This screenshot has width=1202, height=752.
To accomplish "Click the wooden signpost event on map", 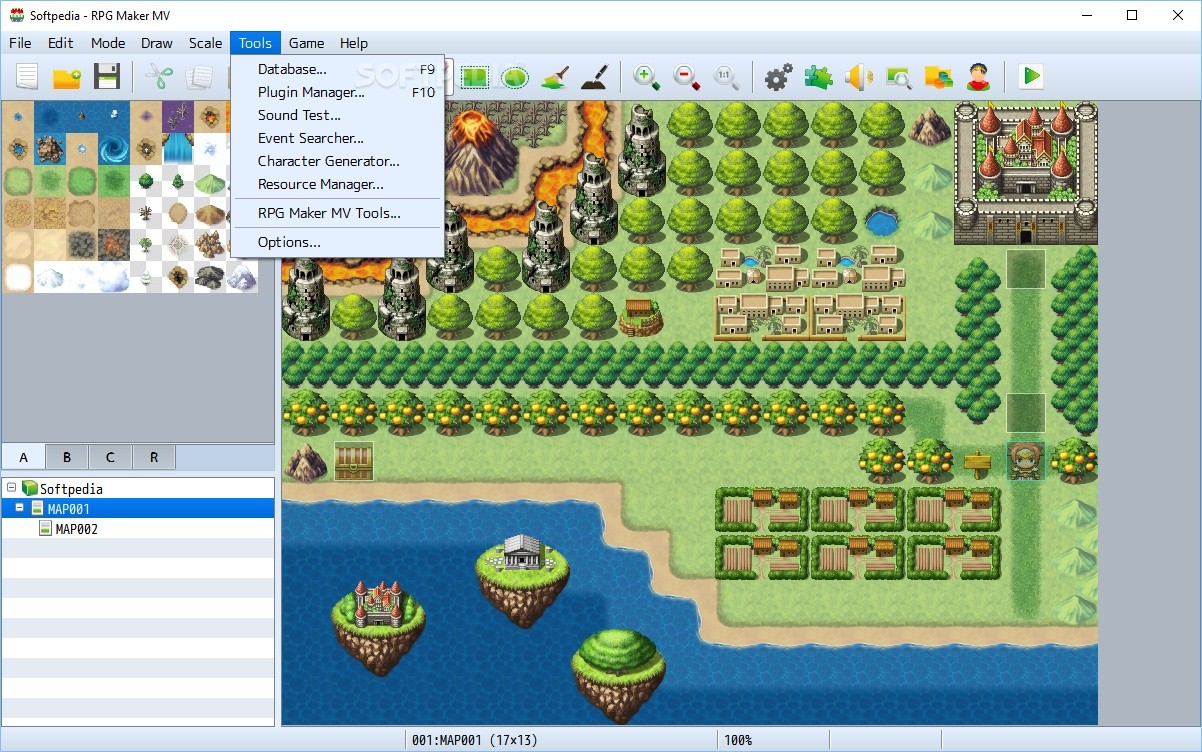I will (x=978, y=462).
